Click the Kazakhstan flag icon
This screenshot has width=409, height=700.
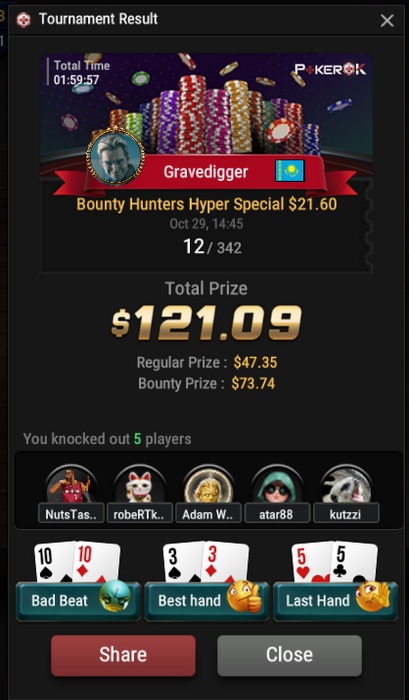point(290,171)
